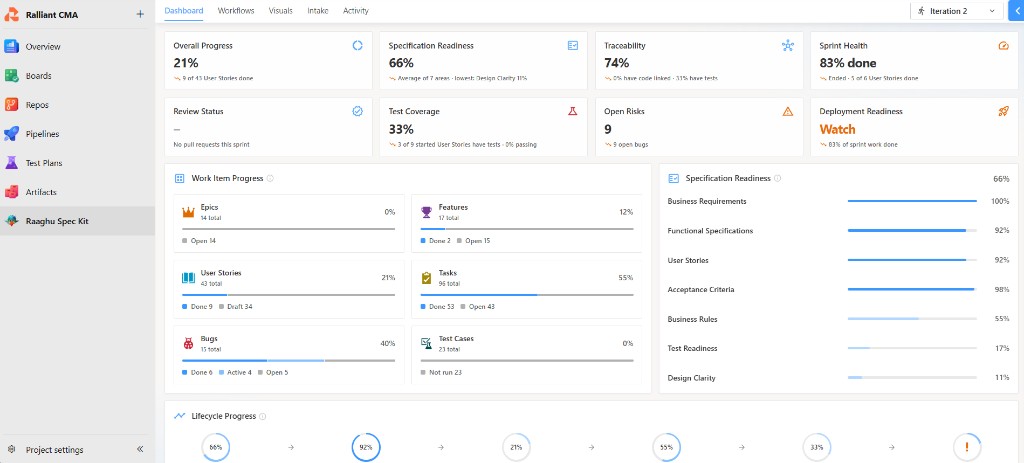Click the User Stories book icon
The height and width of the screenshot is (463, 1024).
(188, 278)
